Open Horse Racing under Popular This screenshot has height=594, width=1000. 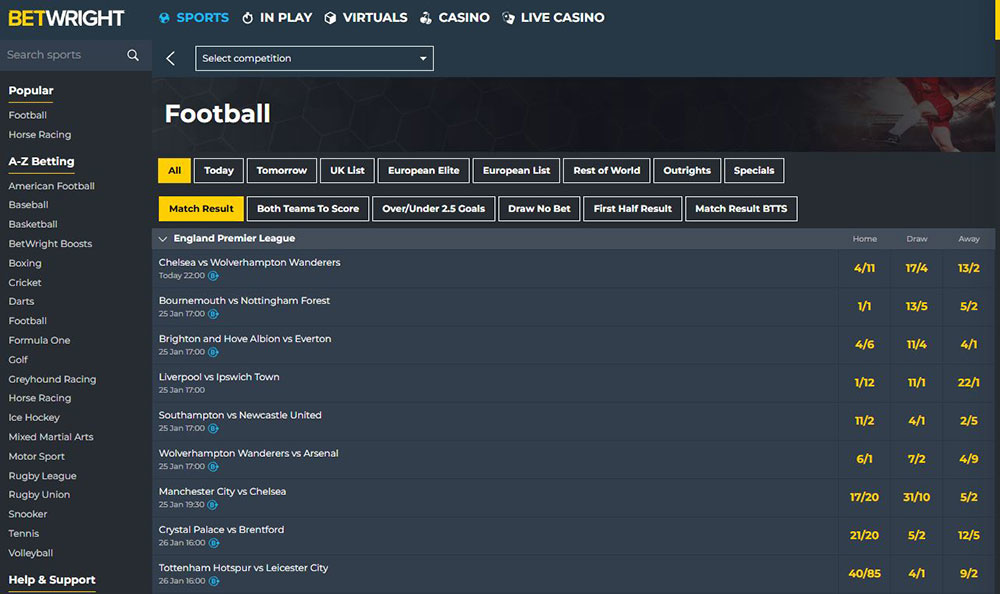(40, 135)
